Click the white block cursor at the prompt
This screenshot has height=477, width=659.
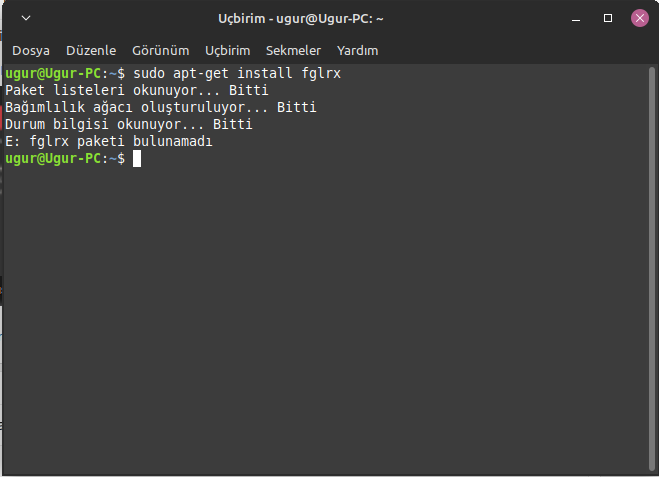(x=137, y=159)
